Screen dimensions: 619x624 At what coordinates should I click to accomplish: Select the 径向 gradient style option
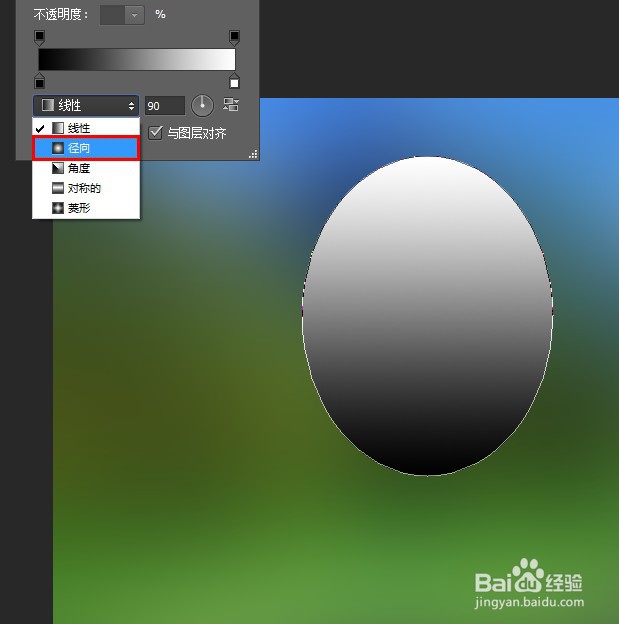point(86,148)
